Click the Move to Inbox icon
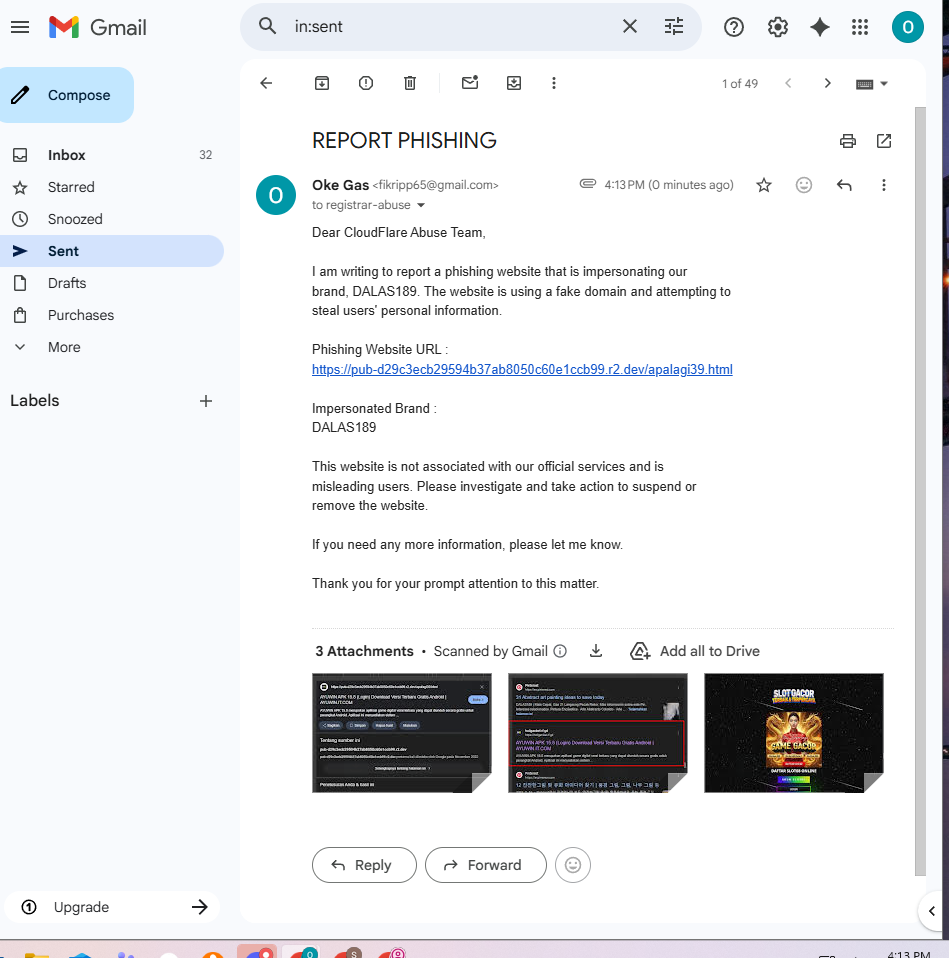The image size is (949, 958). (x=514, y=83)
